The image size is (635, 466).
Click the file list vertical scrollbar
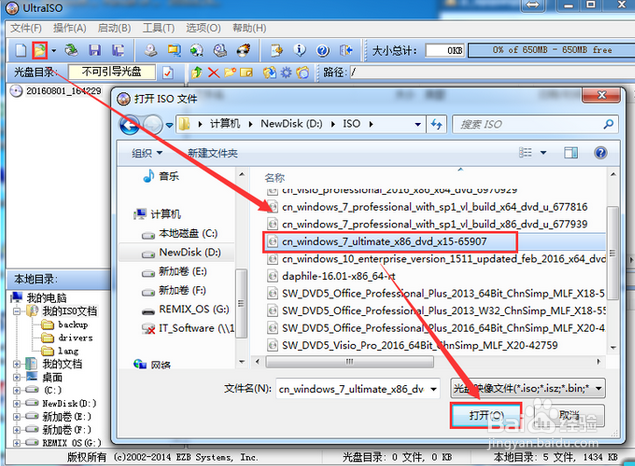tap(613, 253)
